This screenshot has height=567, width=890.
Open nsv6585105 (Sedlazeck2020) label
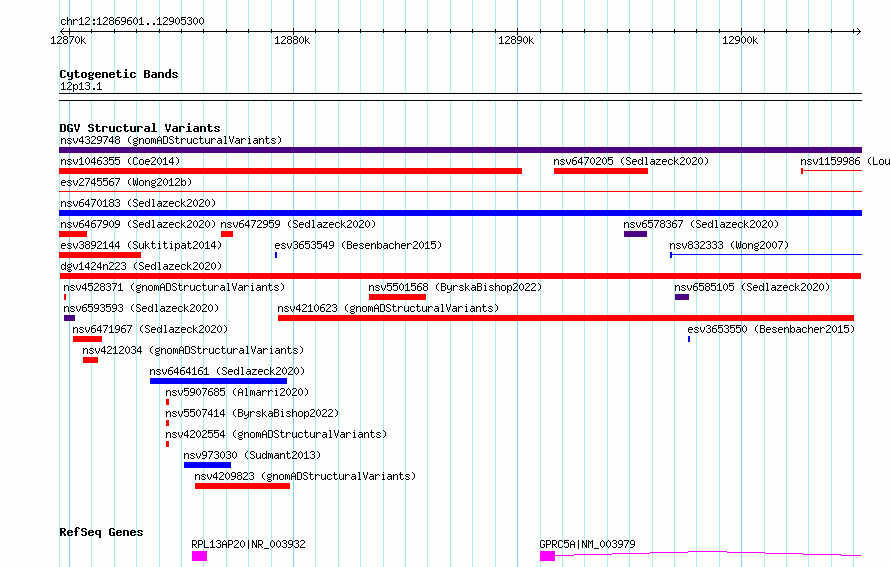click(x=752, y=287)
